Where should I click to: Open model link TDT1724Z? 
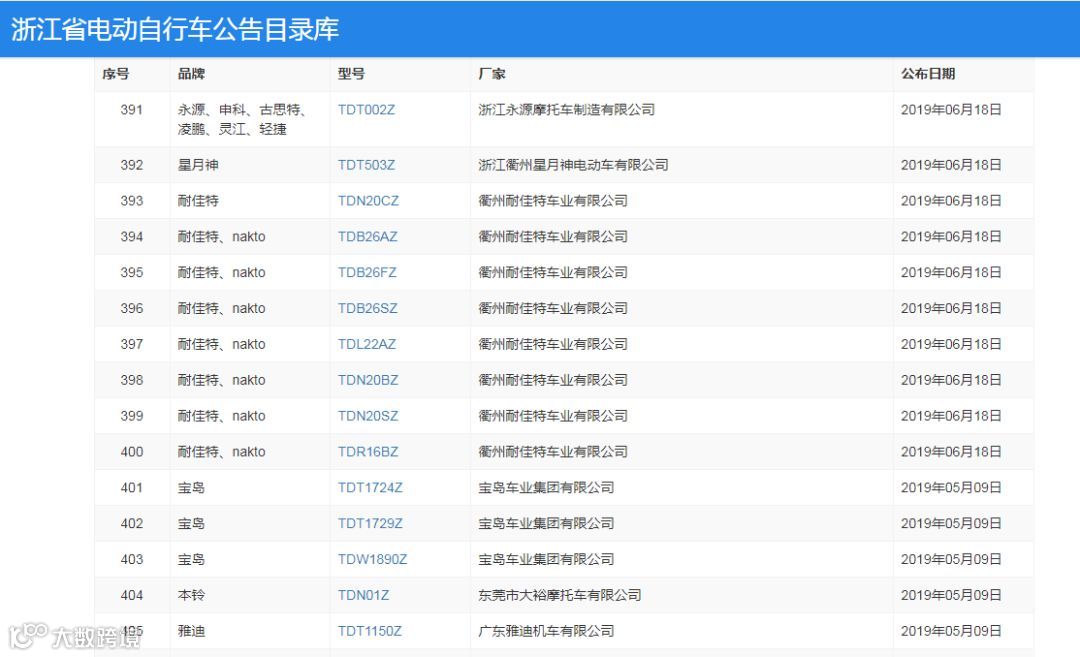pos(370,487)
